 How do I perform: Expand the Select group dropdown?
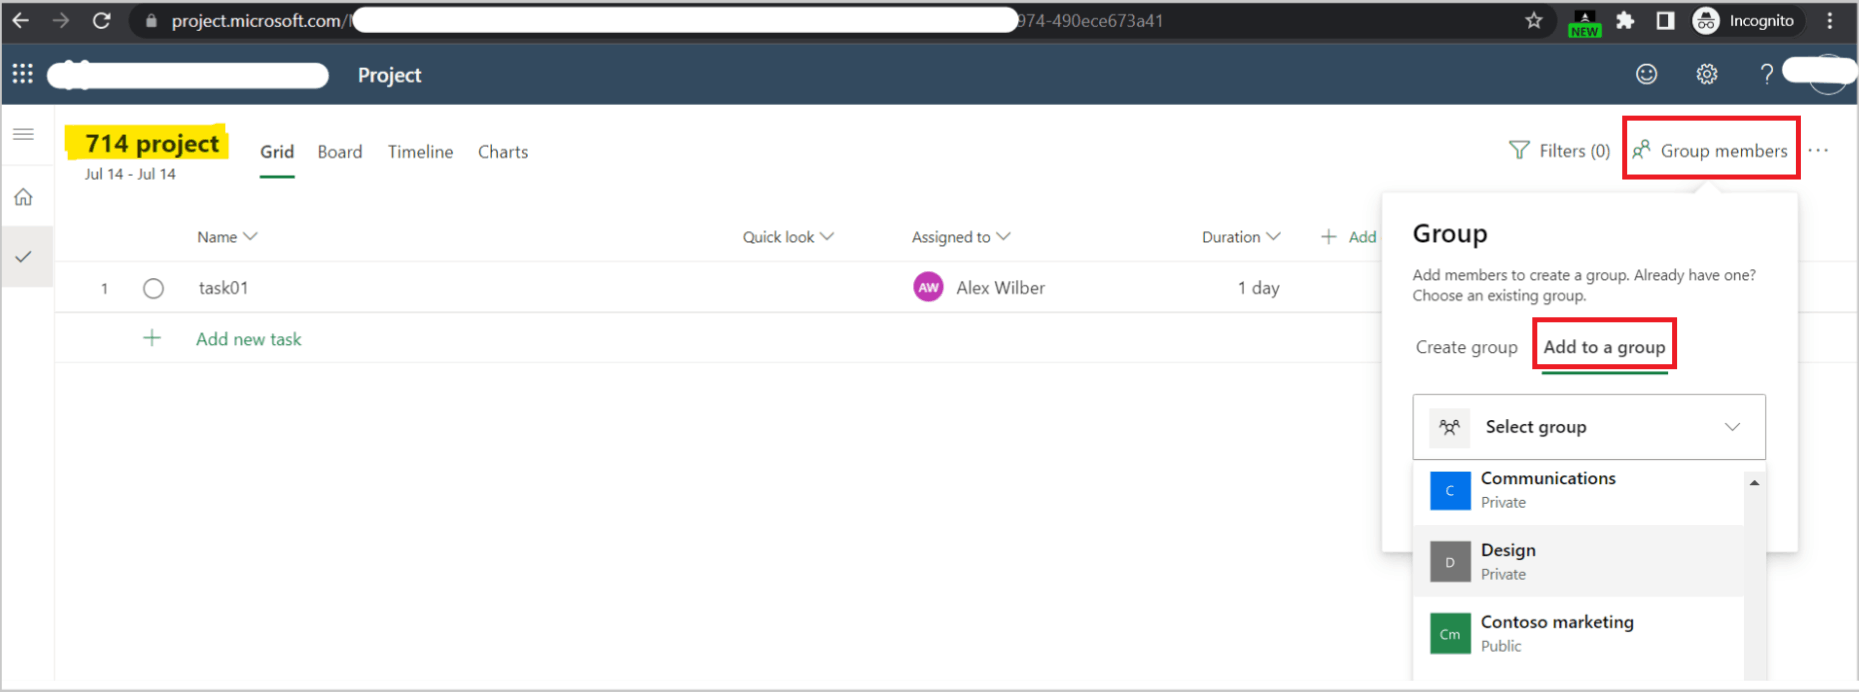tap(1589, 427)
